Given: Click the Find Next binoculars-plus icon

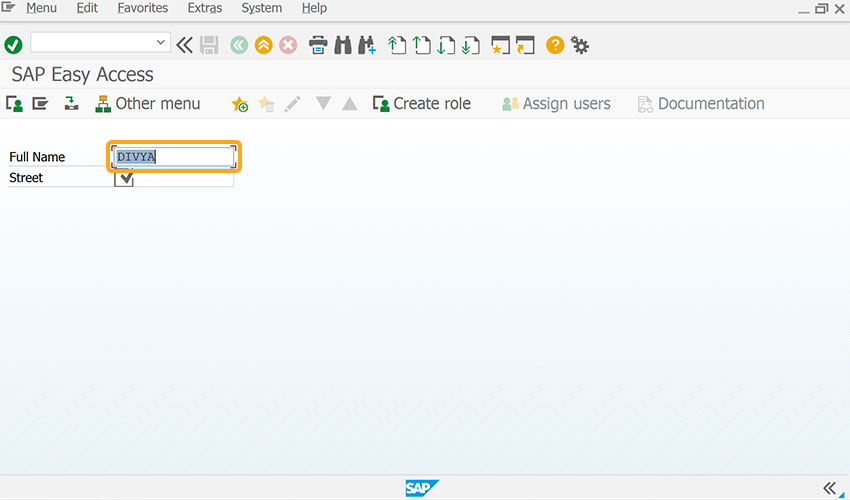Looking at the screenshot, I should click(x=367, y=45).
